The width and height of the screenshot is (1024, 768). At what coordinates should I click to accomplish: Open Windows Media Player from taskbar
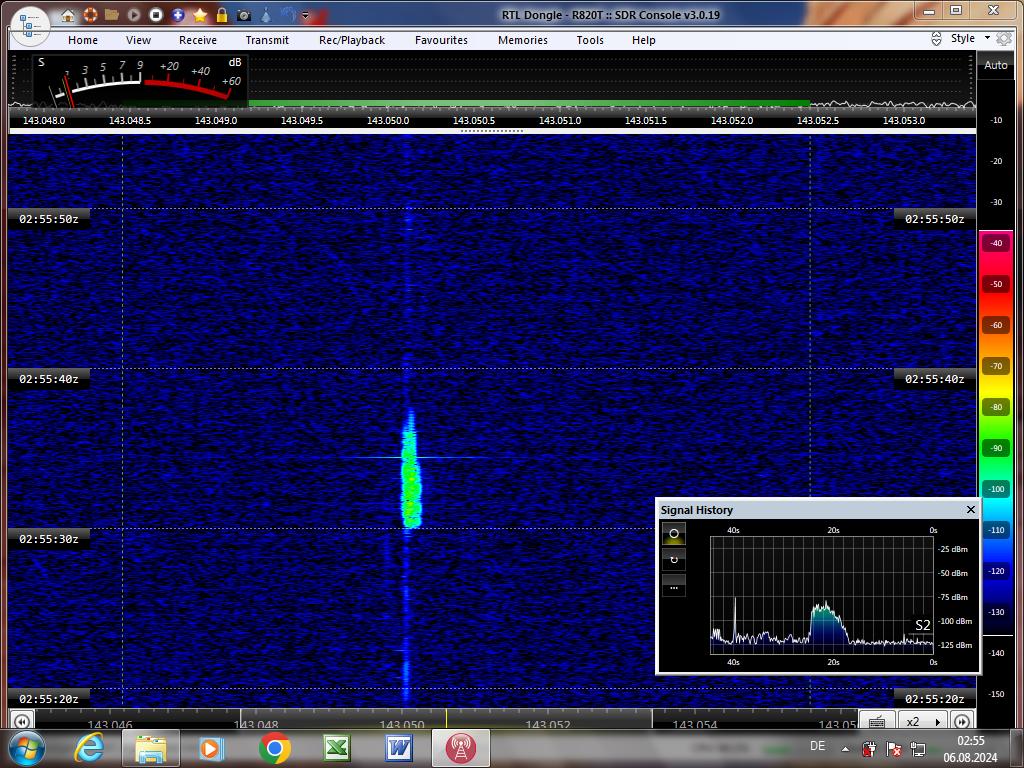coord(212,748)
